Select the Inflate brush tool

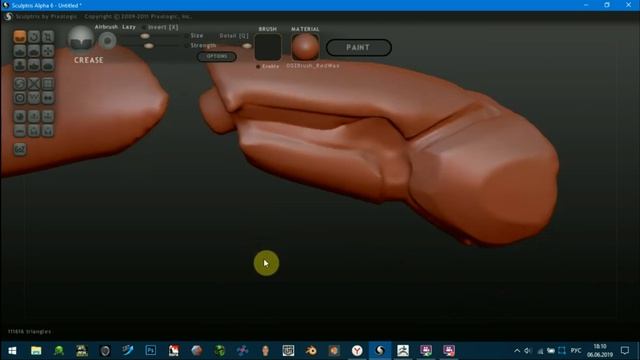click(20, 65)
